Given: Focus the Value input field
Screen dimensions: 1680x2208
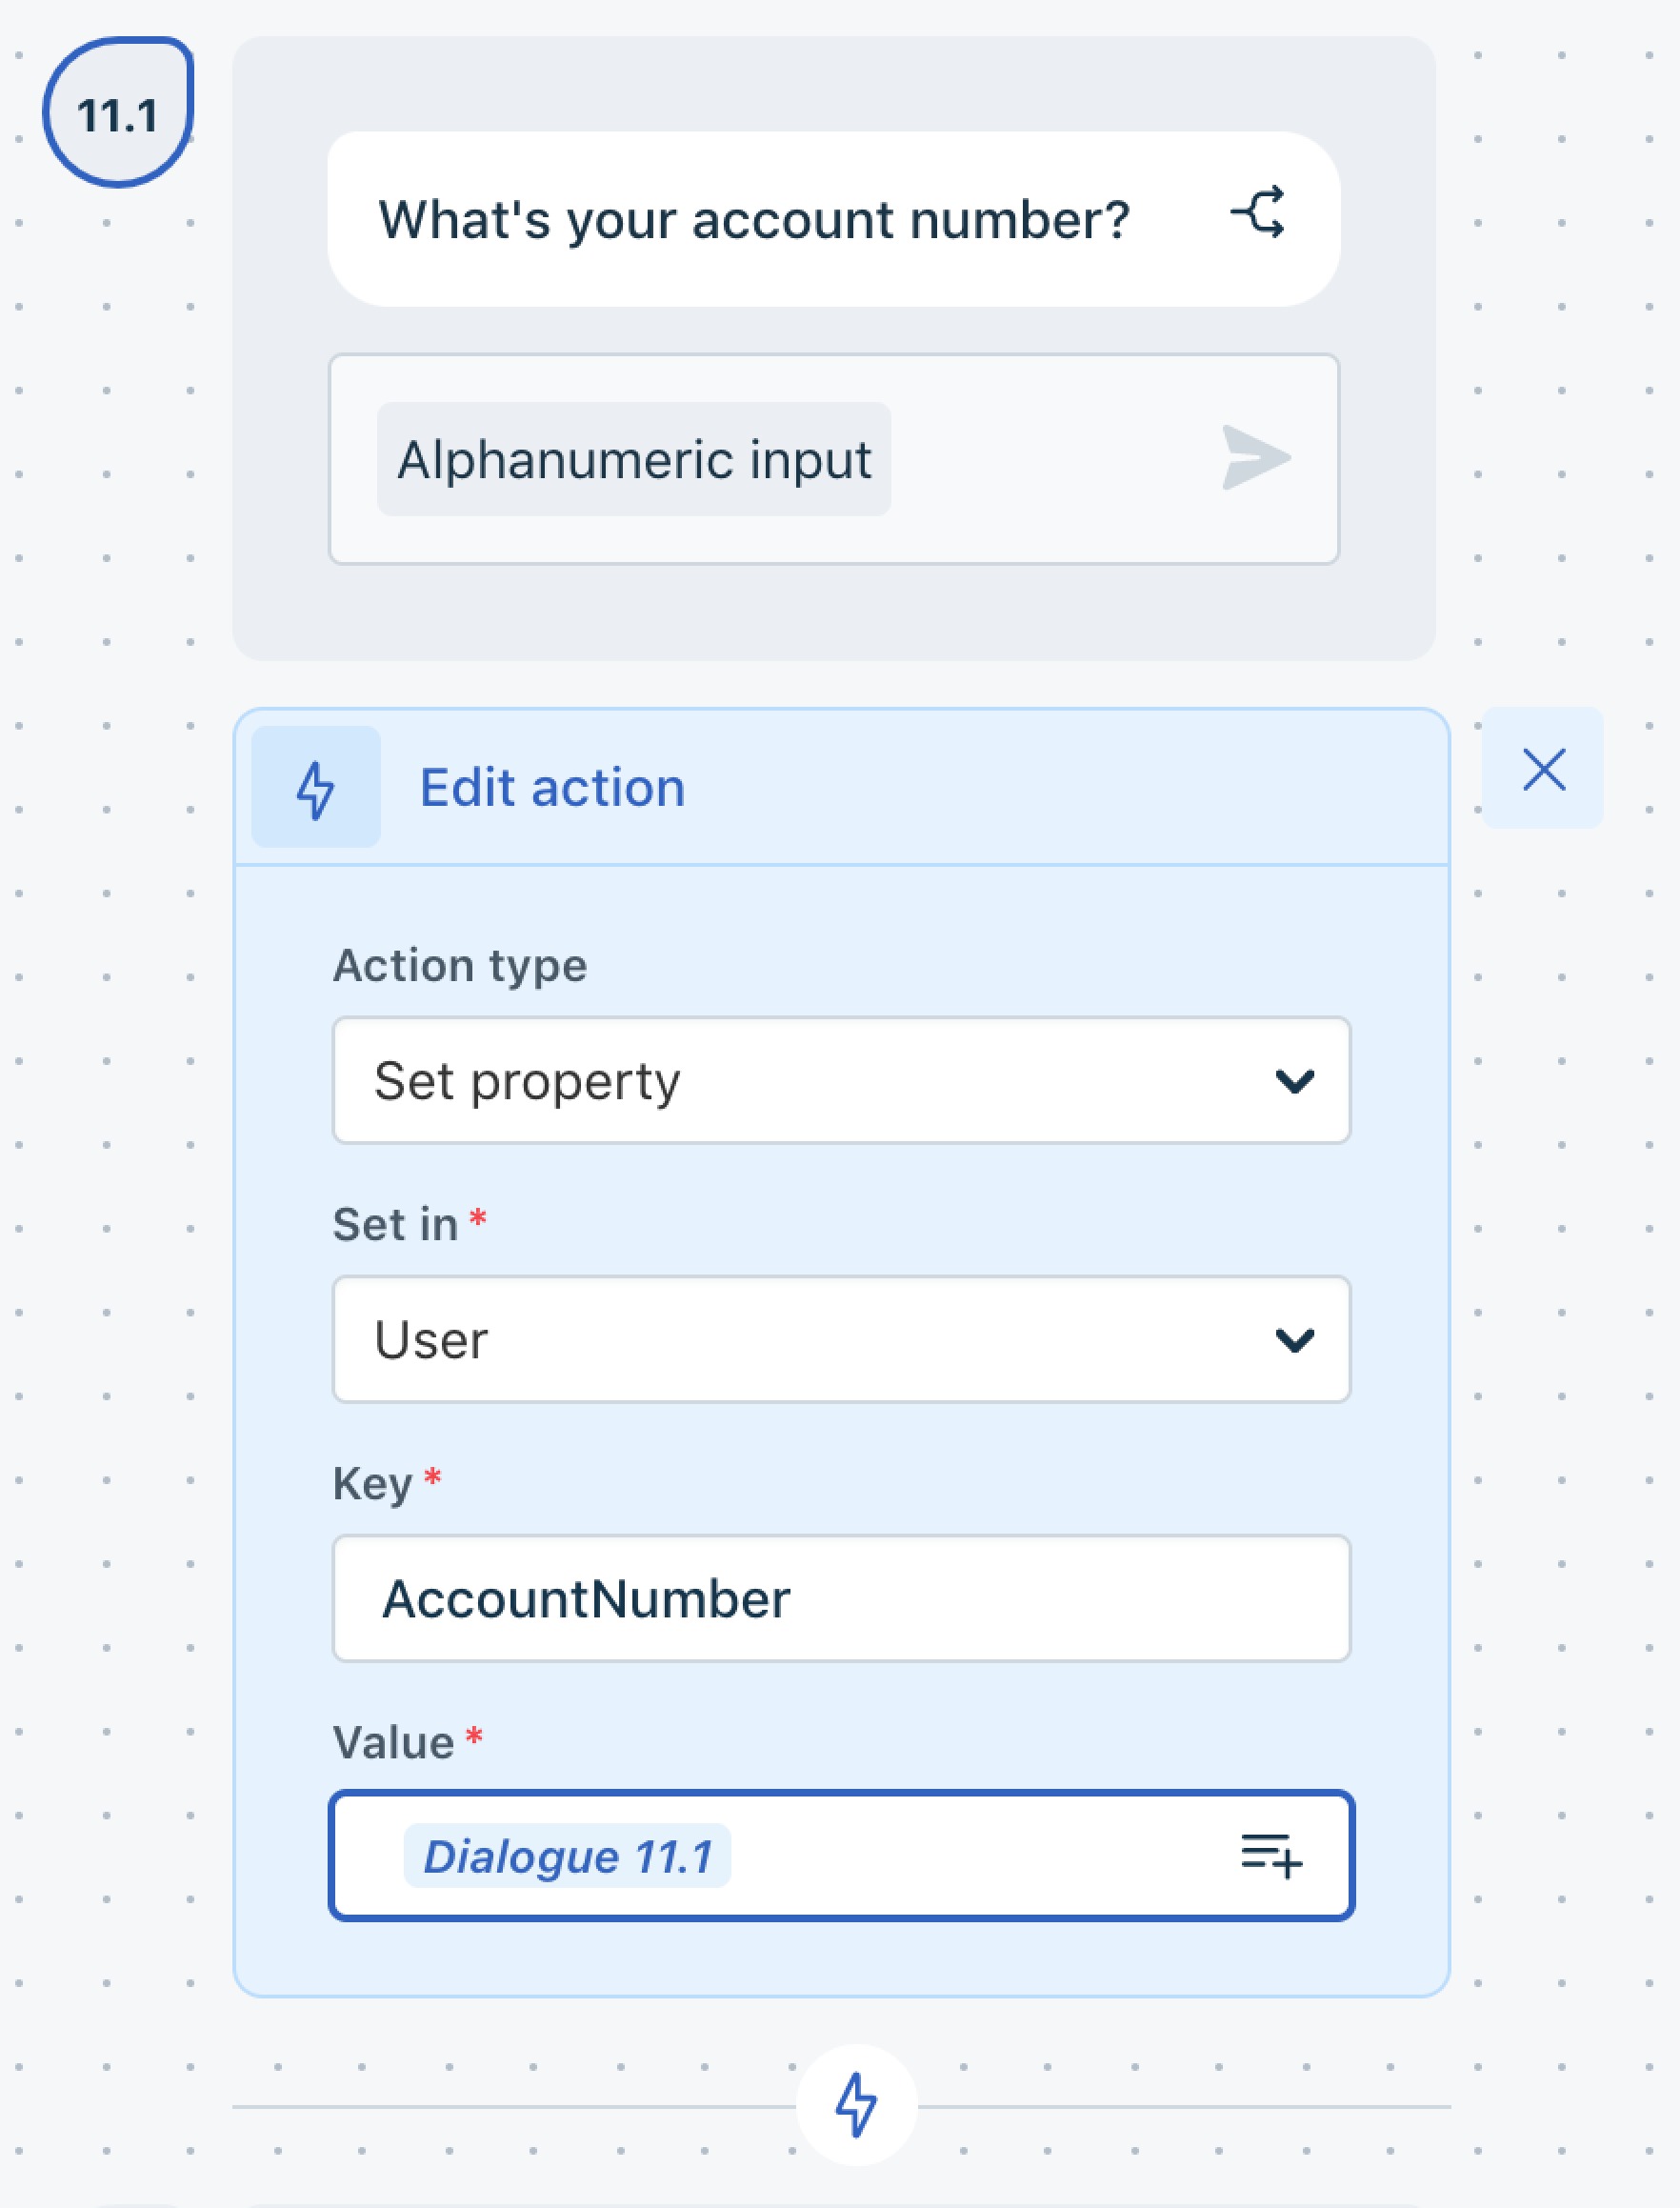Looking at the screenshot, I should tap(841, 1855).
